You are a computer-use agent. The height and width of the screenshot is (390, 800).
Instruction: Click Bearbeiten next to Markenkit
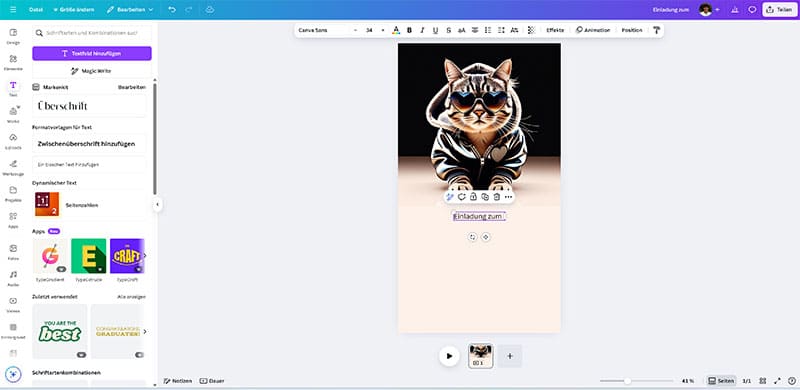pyautogui.click(x=132, y=87)
